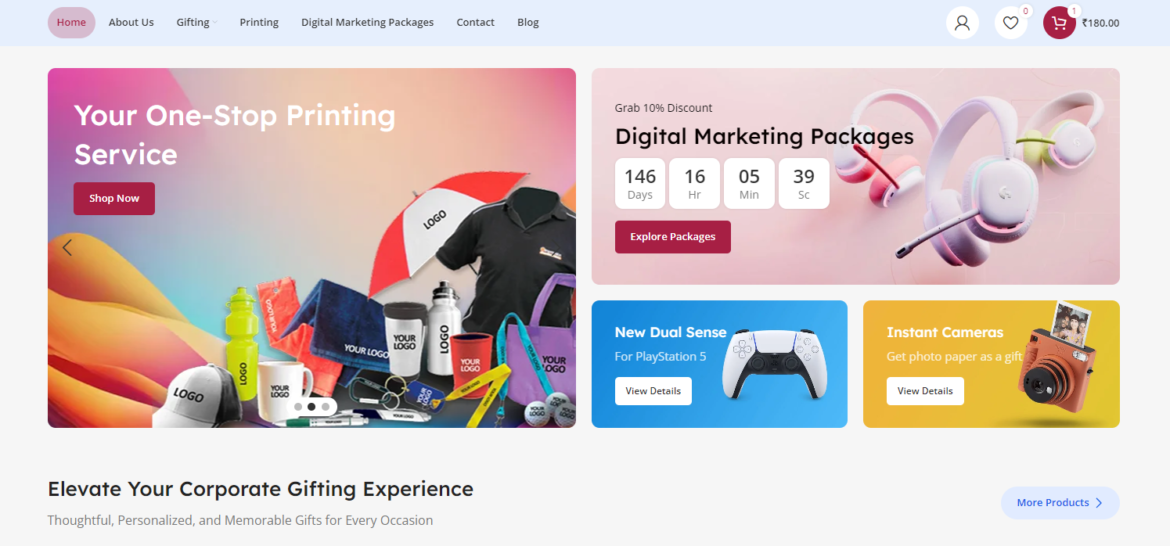
Task: Click the Shop Now button
Action: [x=114, y=198]
